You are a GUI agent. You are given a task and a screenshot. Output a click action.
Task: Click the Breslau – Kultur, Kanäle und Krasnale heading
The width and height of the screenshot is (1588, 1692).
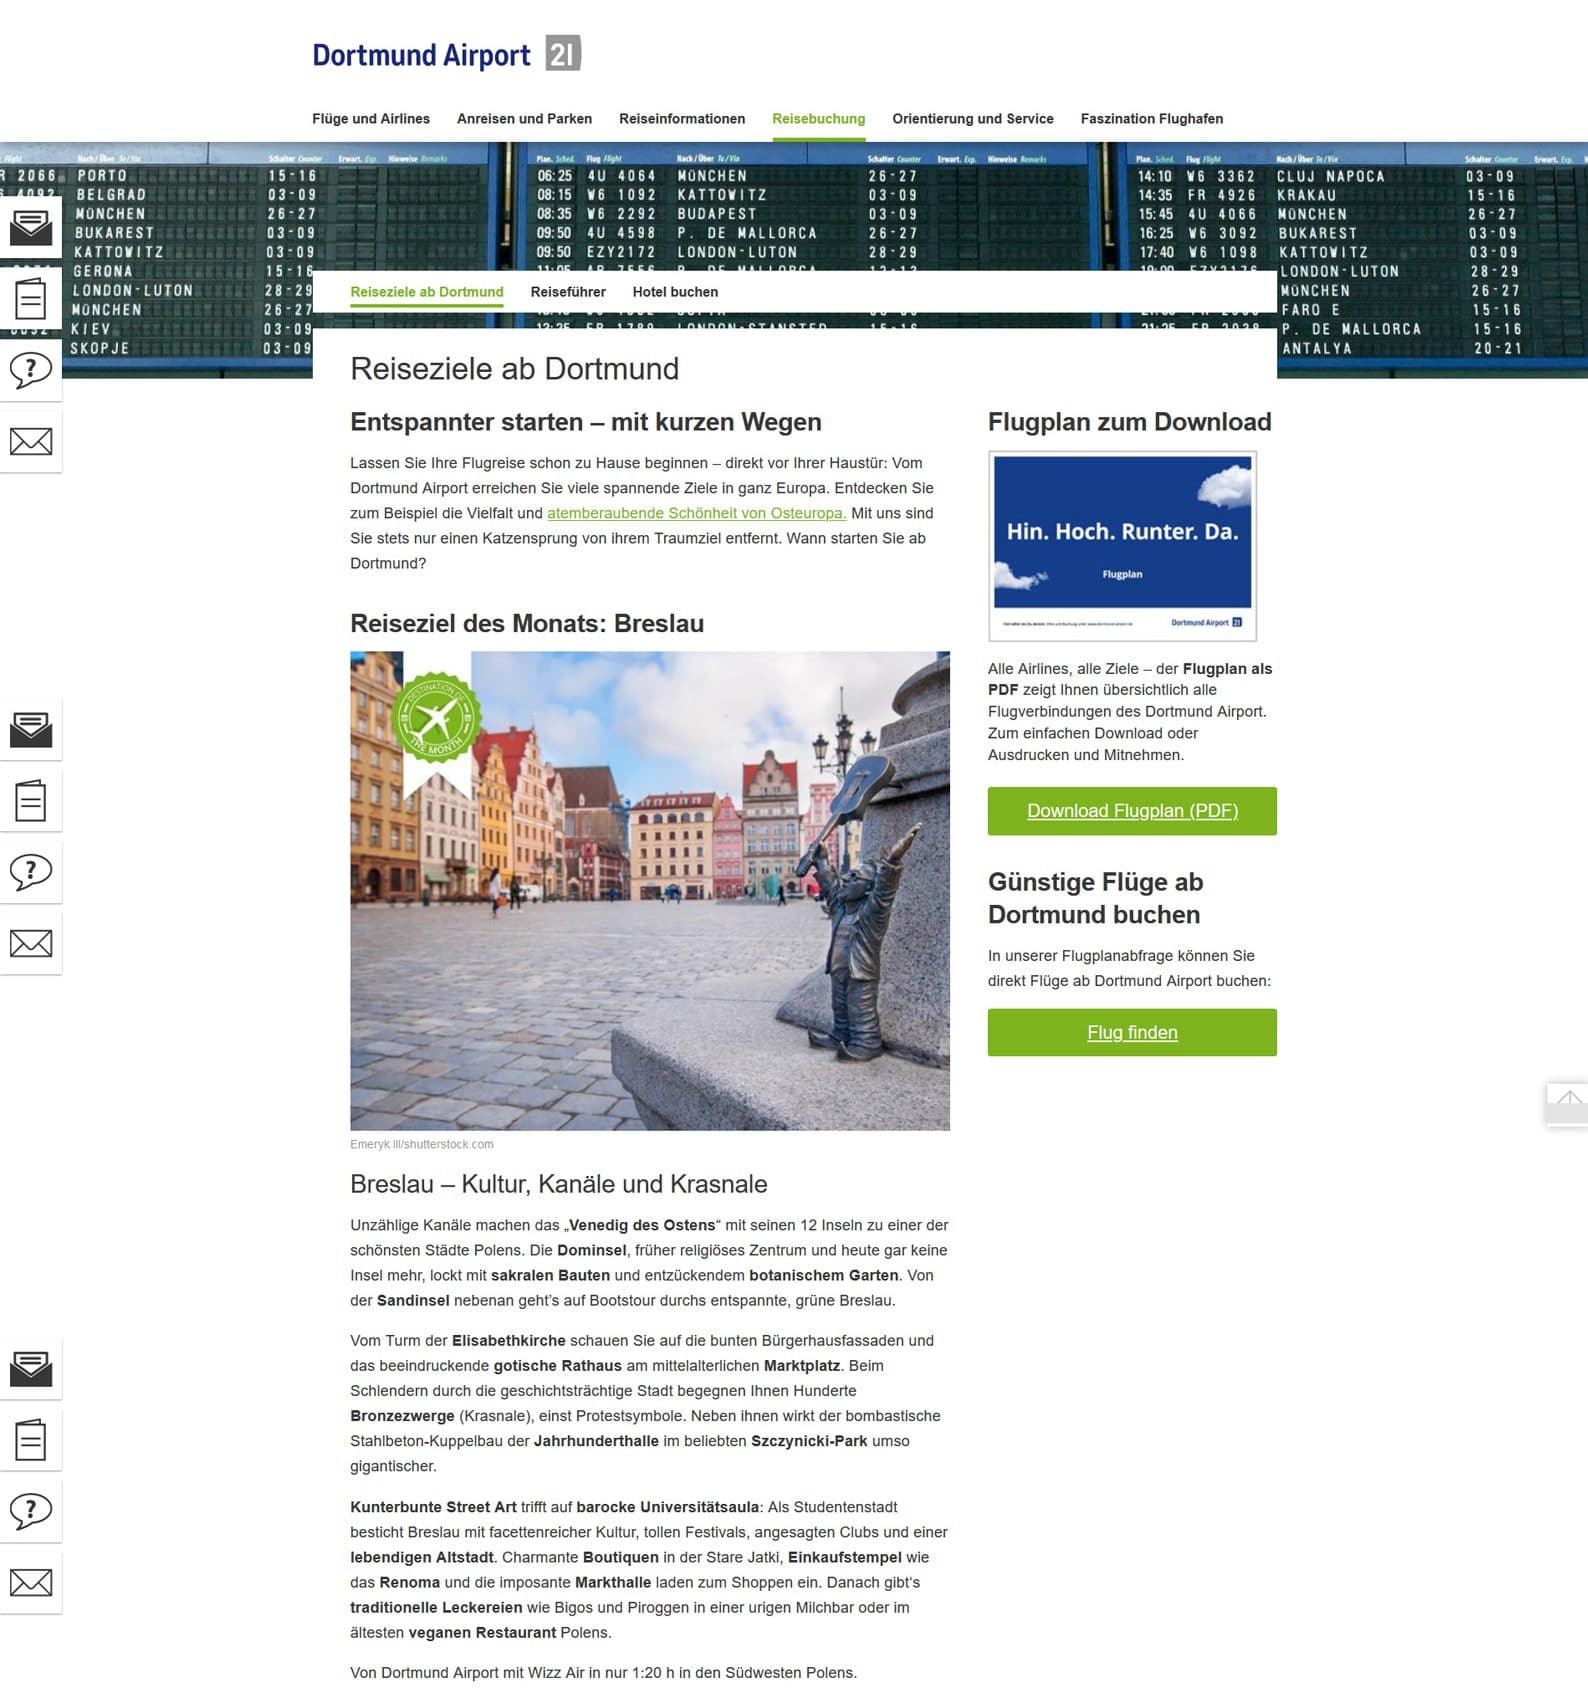pos(559,1184)
